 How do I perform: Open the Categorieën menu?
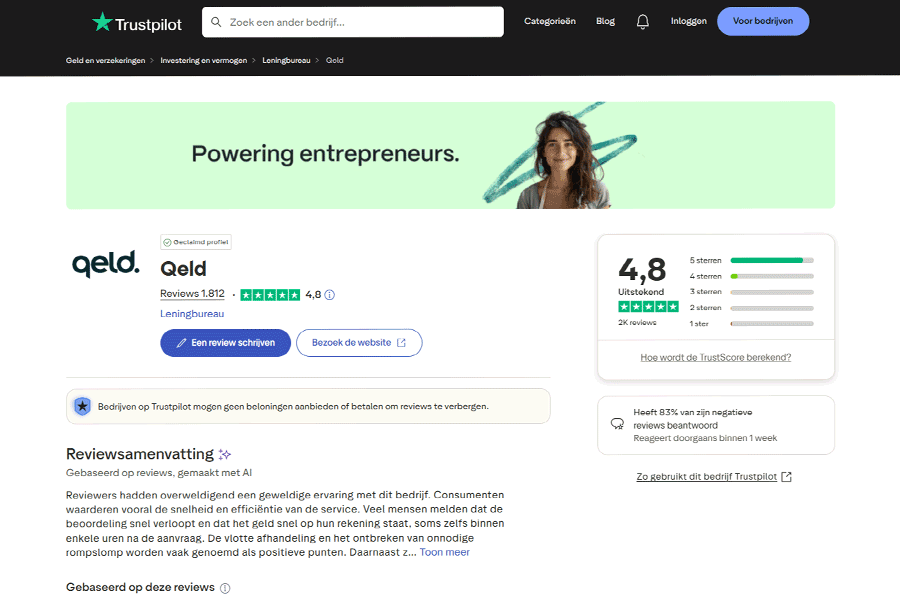[x=550, y=21]
